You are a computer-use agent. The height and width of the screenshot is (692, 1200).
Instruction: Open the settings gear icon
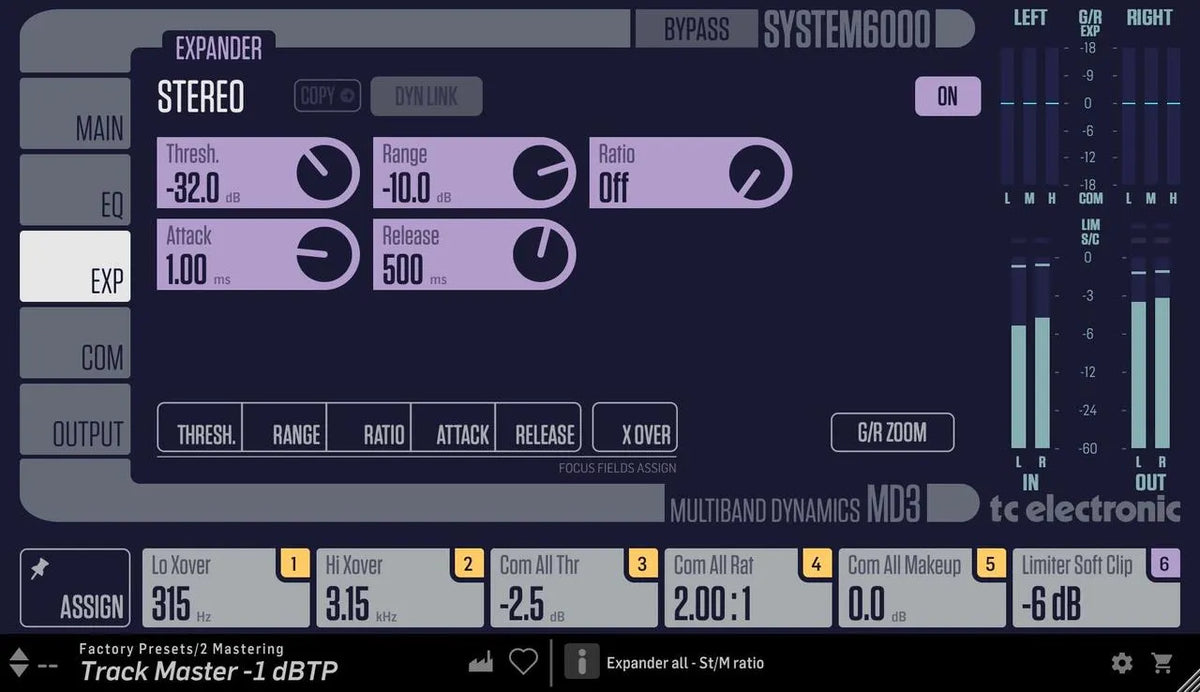click(x=1122, y=661)
